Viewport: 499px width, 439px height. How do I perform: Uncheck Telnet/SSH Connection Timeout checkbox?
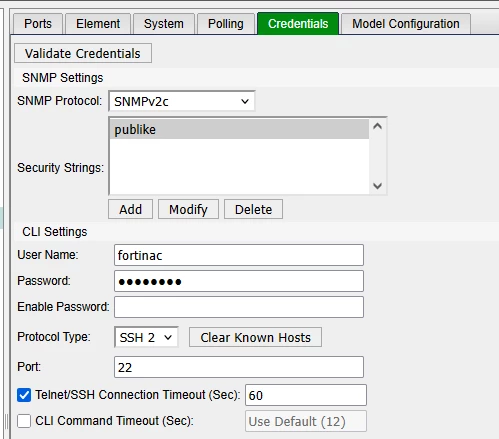(24, 395)
